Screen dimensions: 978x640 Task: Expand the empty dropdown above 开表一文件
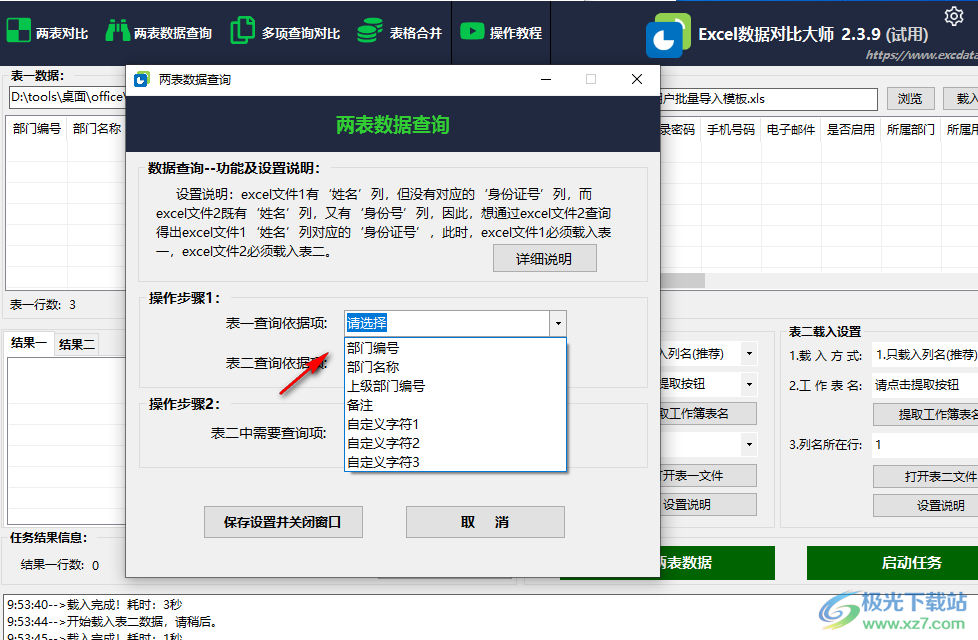point(749,444)
